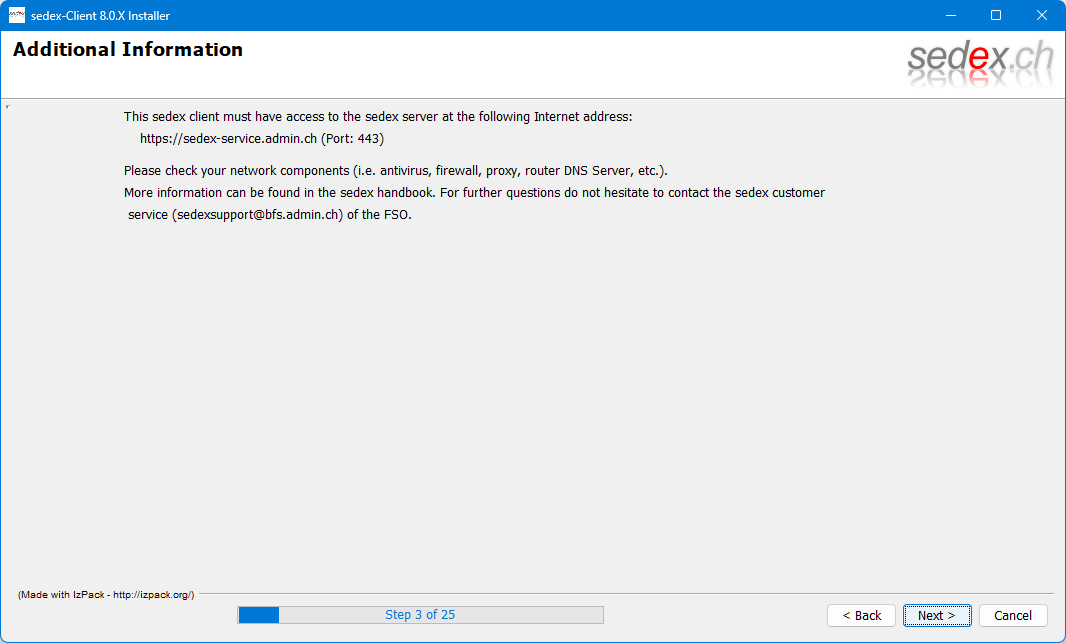The width and height of the screenshot is (1066, 643).
Task: Close the sedex-Client installer window
Action: coord(1041,15)
